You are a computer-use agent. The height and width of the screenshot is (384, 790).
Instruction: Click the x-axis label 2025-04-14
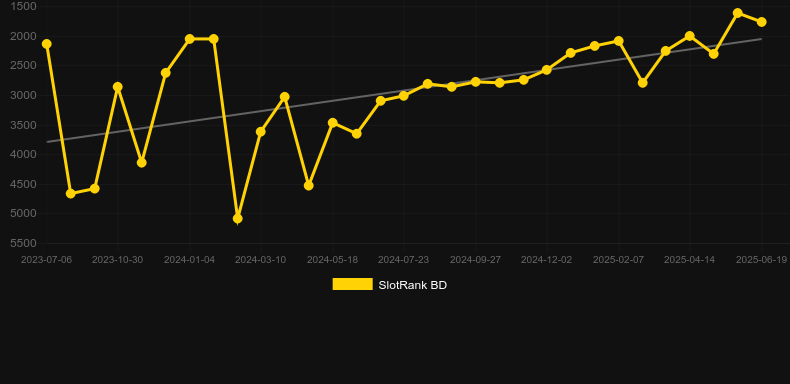coord(689,260)
